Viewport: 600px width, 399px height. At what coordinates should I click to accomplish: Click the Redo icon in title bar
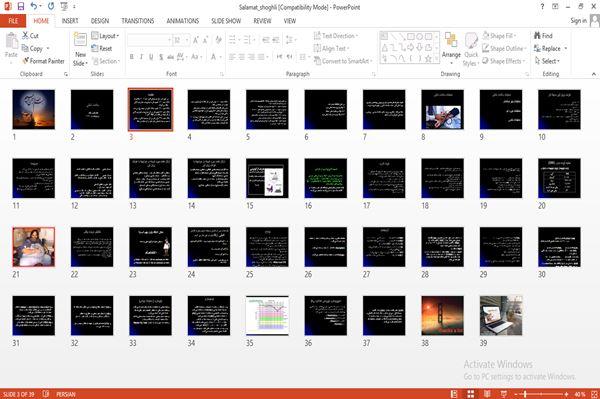(51, 6)
